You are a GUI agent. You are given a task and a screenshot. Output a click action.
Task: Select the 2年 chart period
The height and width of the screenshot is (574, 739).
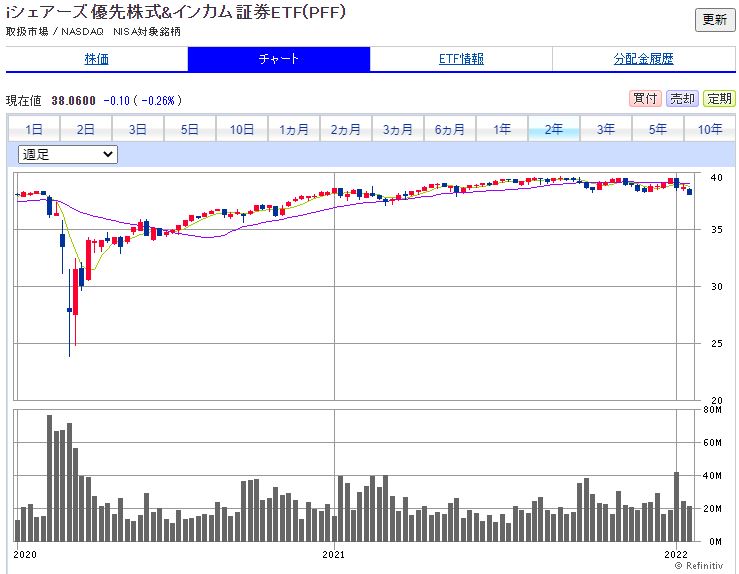tap(554, 129)
